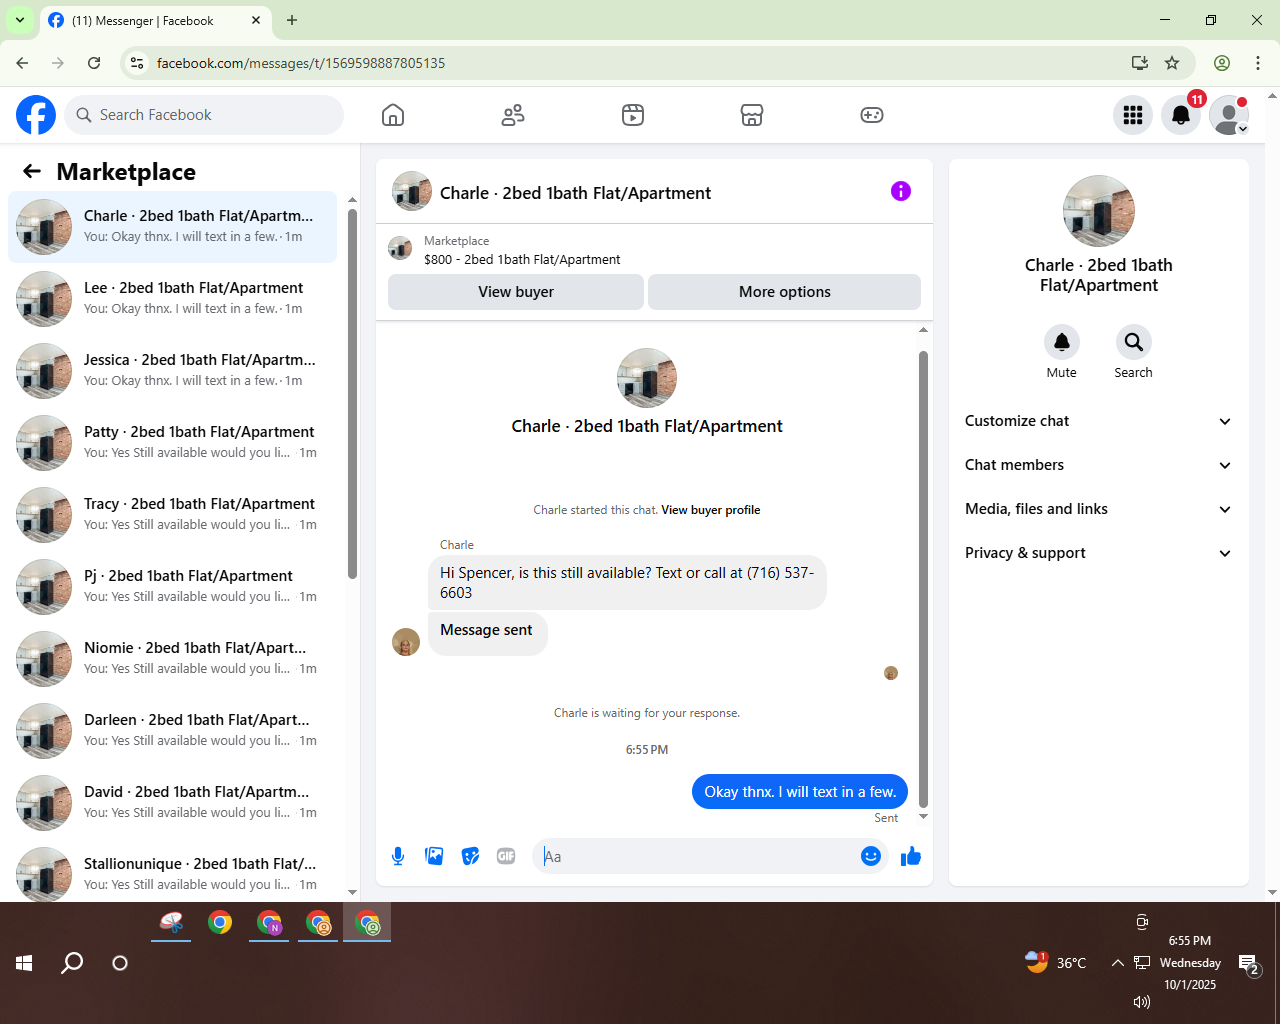Open the Patty conversation

(173, 443)
